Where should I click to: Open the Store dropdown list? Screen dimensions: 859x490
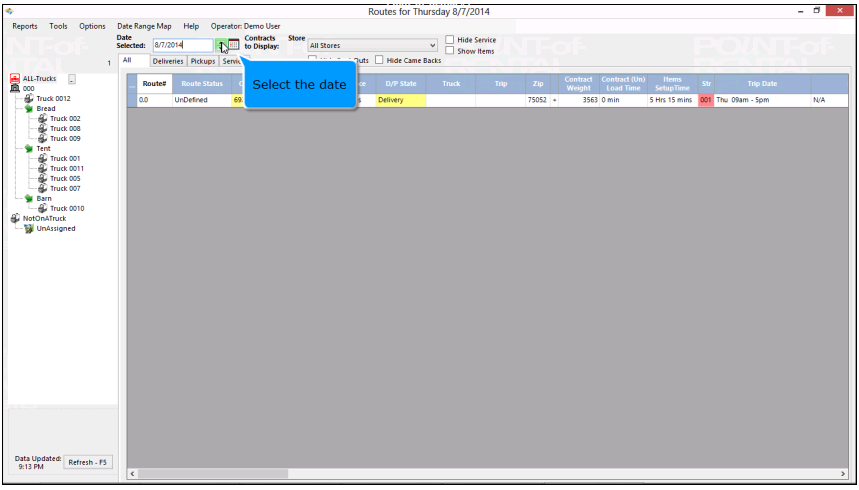pyautogui.click(x=432, y=45)
